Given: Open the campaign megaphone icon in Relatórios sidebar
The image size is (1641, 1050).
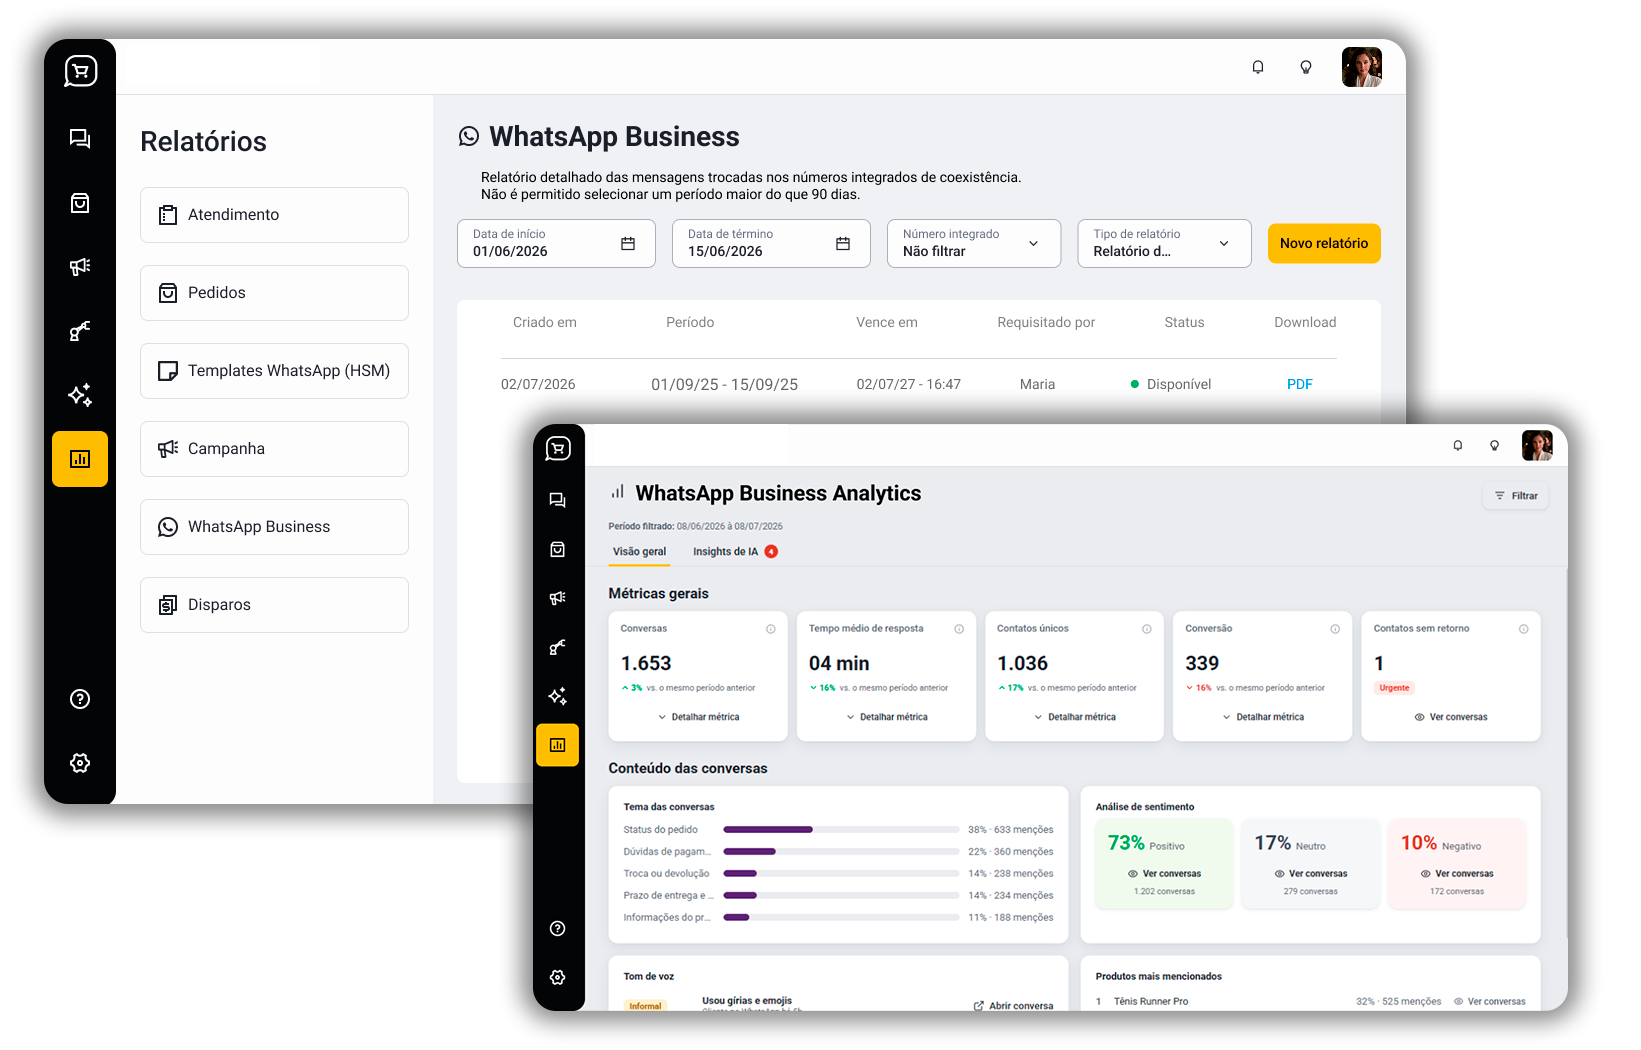Looking at the screenshot, I should 80,266.
